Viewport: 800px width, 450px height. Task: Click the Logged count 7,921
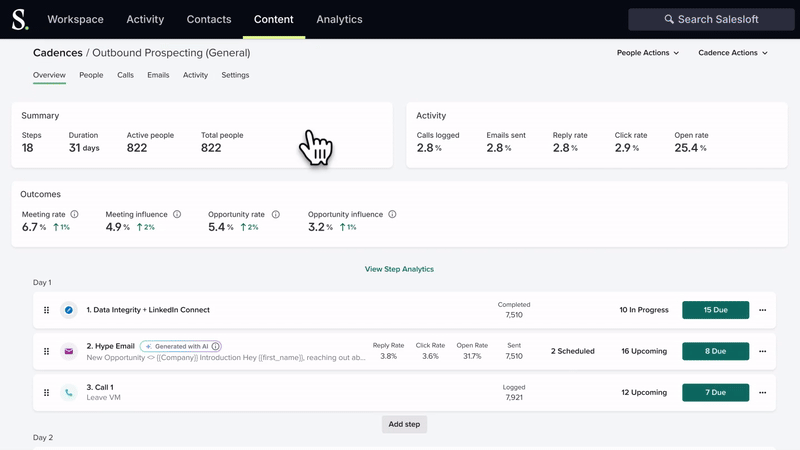514,397
